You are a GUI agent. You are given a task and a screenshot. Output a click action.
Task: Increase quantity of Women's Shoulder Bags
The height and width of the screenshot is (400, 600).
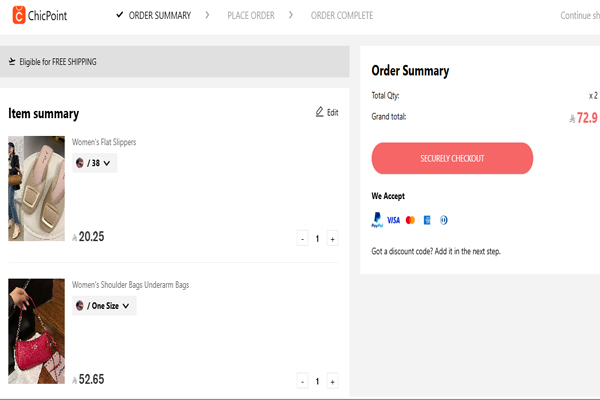point(333,381)
